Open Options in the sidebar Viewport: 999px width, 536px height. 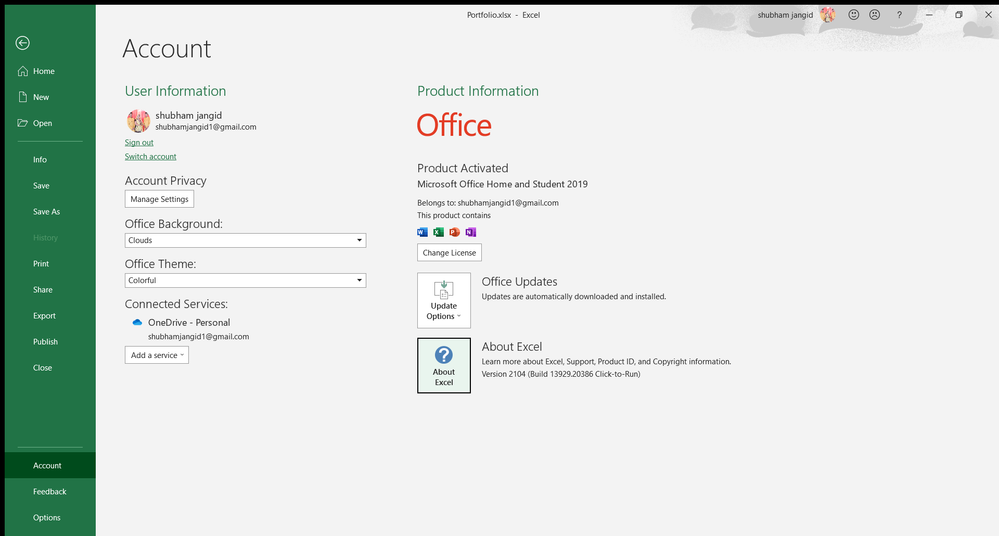(x=50, y=518)
